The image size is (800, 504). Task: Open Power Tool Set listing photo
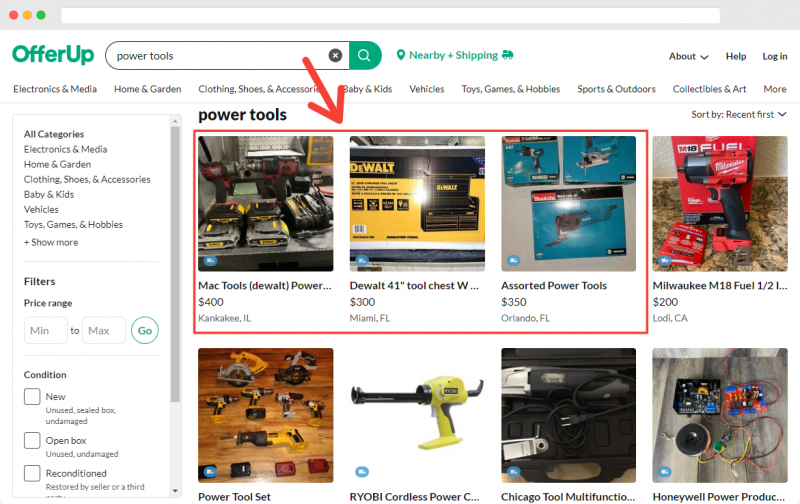pyautogui.click(x=265, y=415)
